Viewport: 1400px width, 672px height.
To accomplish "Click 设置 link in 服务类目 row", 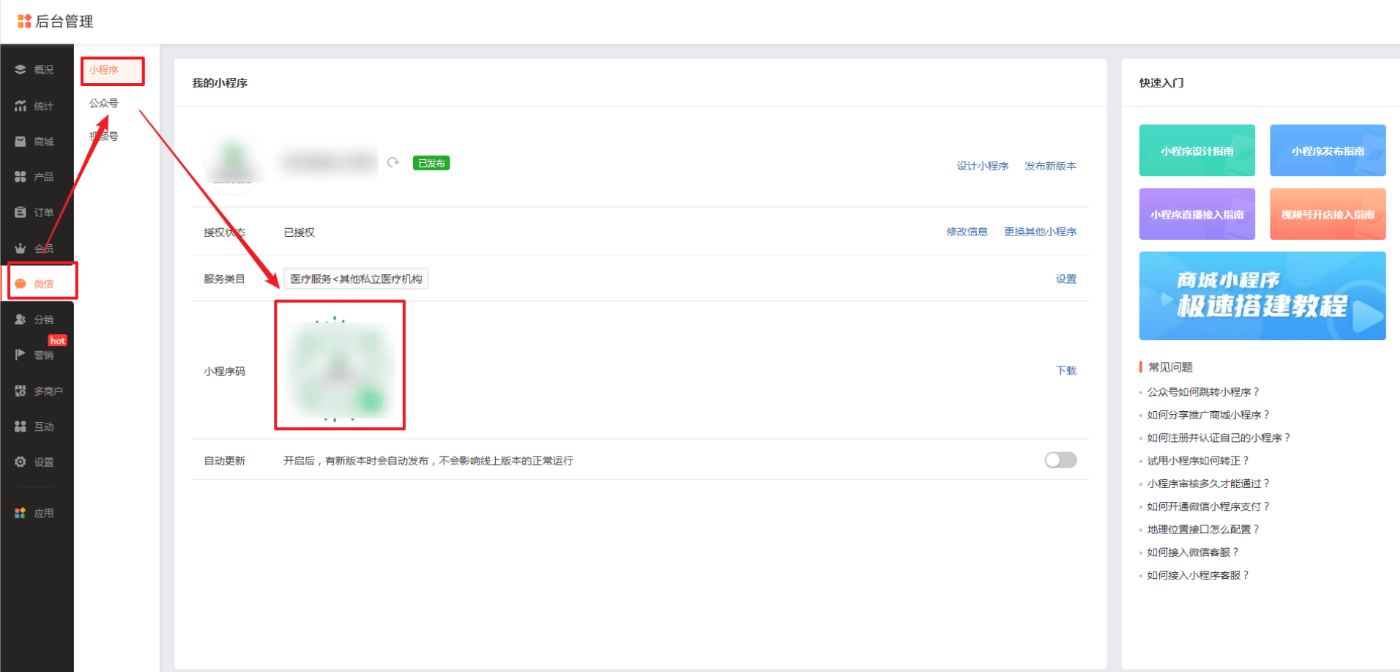I will 1066,279.
